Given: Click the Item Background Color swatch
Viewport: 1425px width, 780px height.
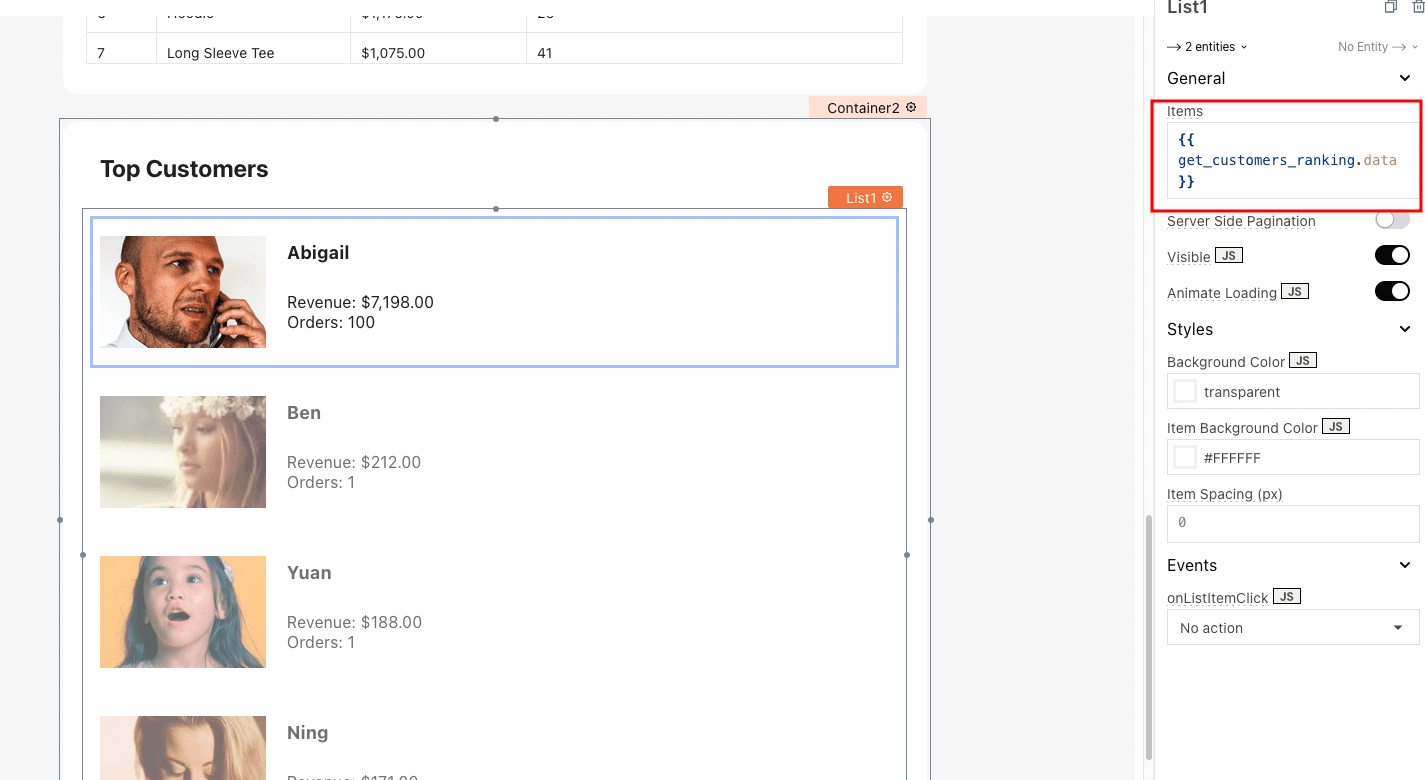Looking at the screenshot, I should click(x=1185, y=458).
